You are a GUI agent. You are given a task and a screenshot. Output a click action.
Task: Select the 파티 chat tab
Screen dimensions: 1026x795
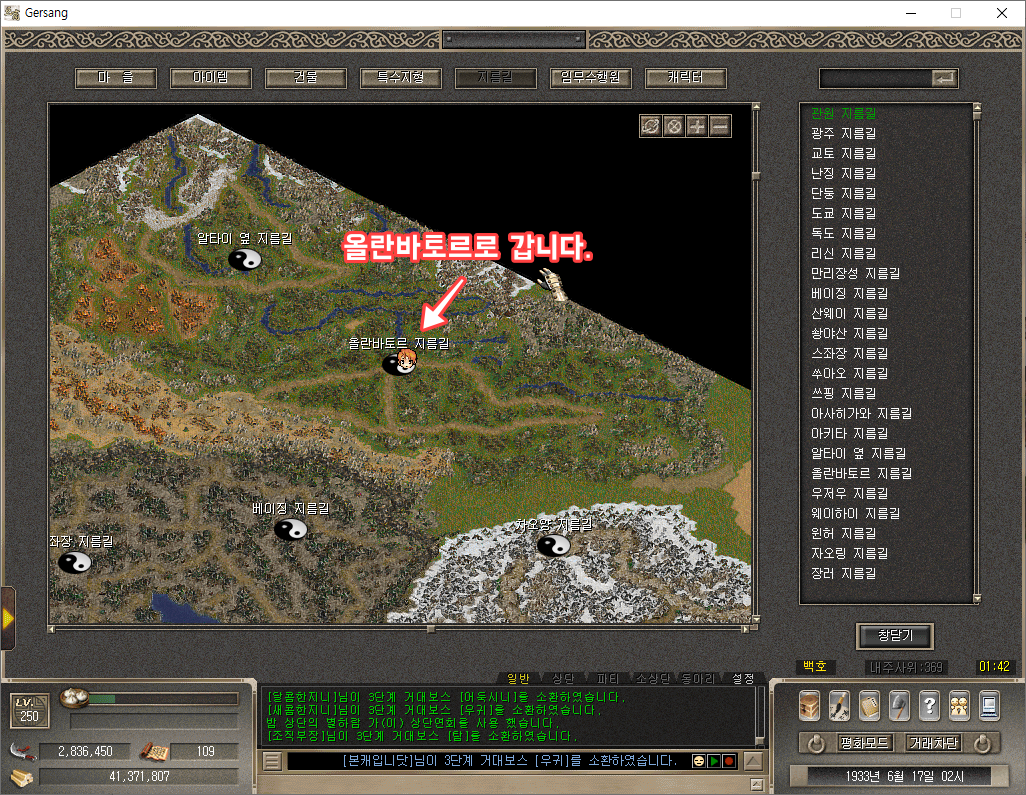[x=607, y=679]
